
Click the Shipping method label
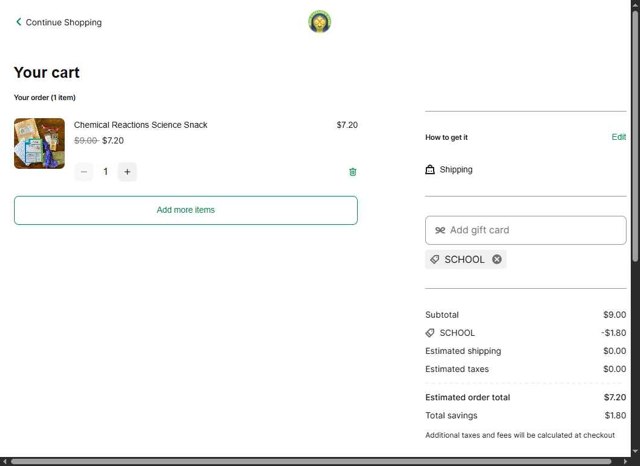(x=456, y=170)
